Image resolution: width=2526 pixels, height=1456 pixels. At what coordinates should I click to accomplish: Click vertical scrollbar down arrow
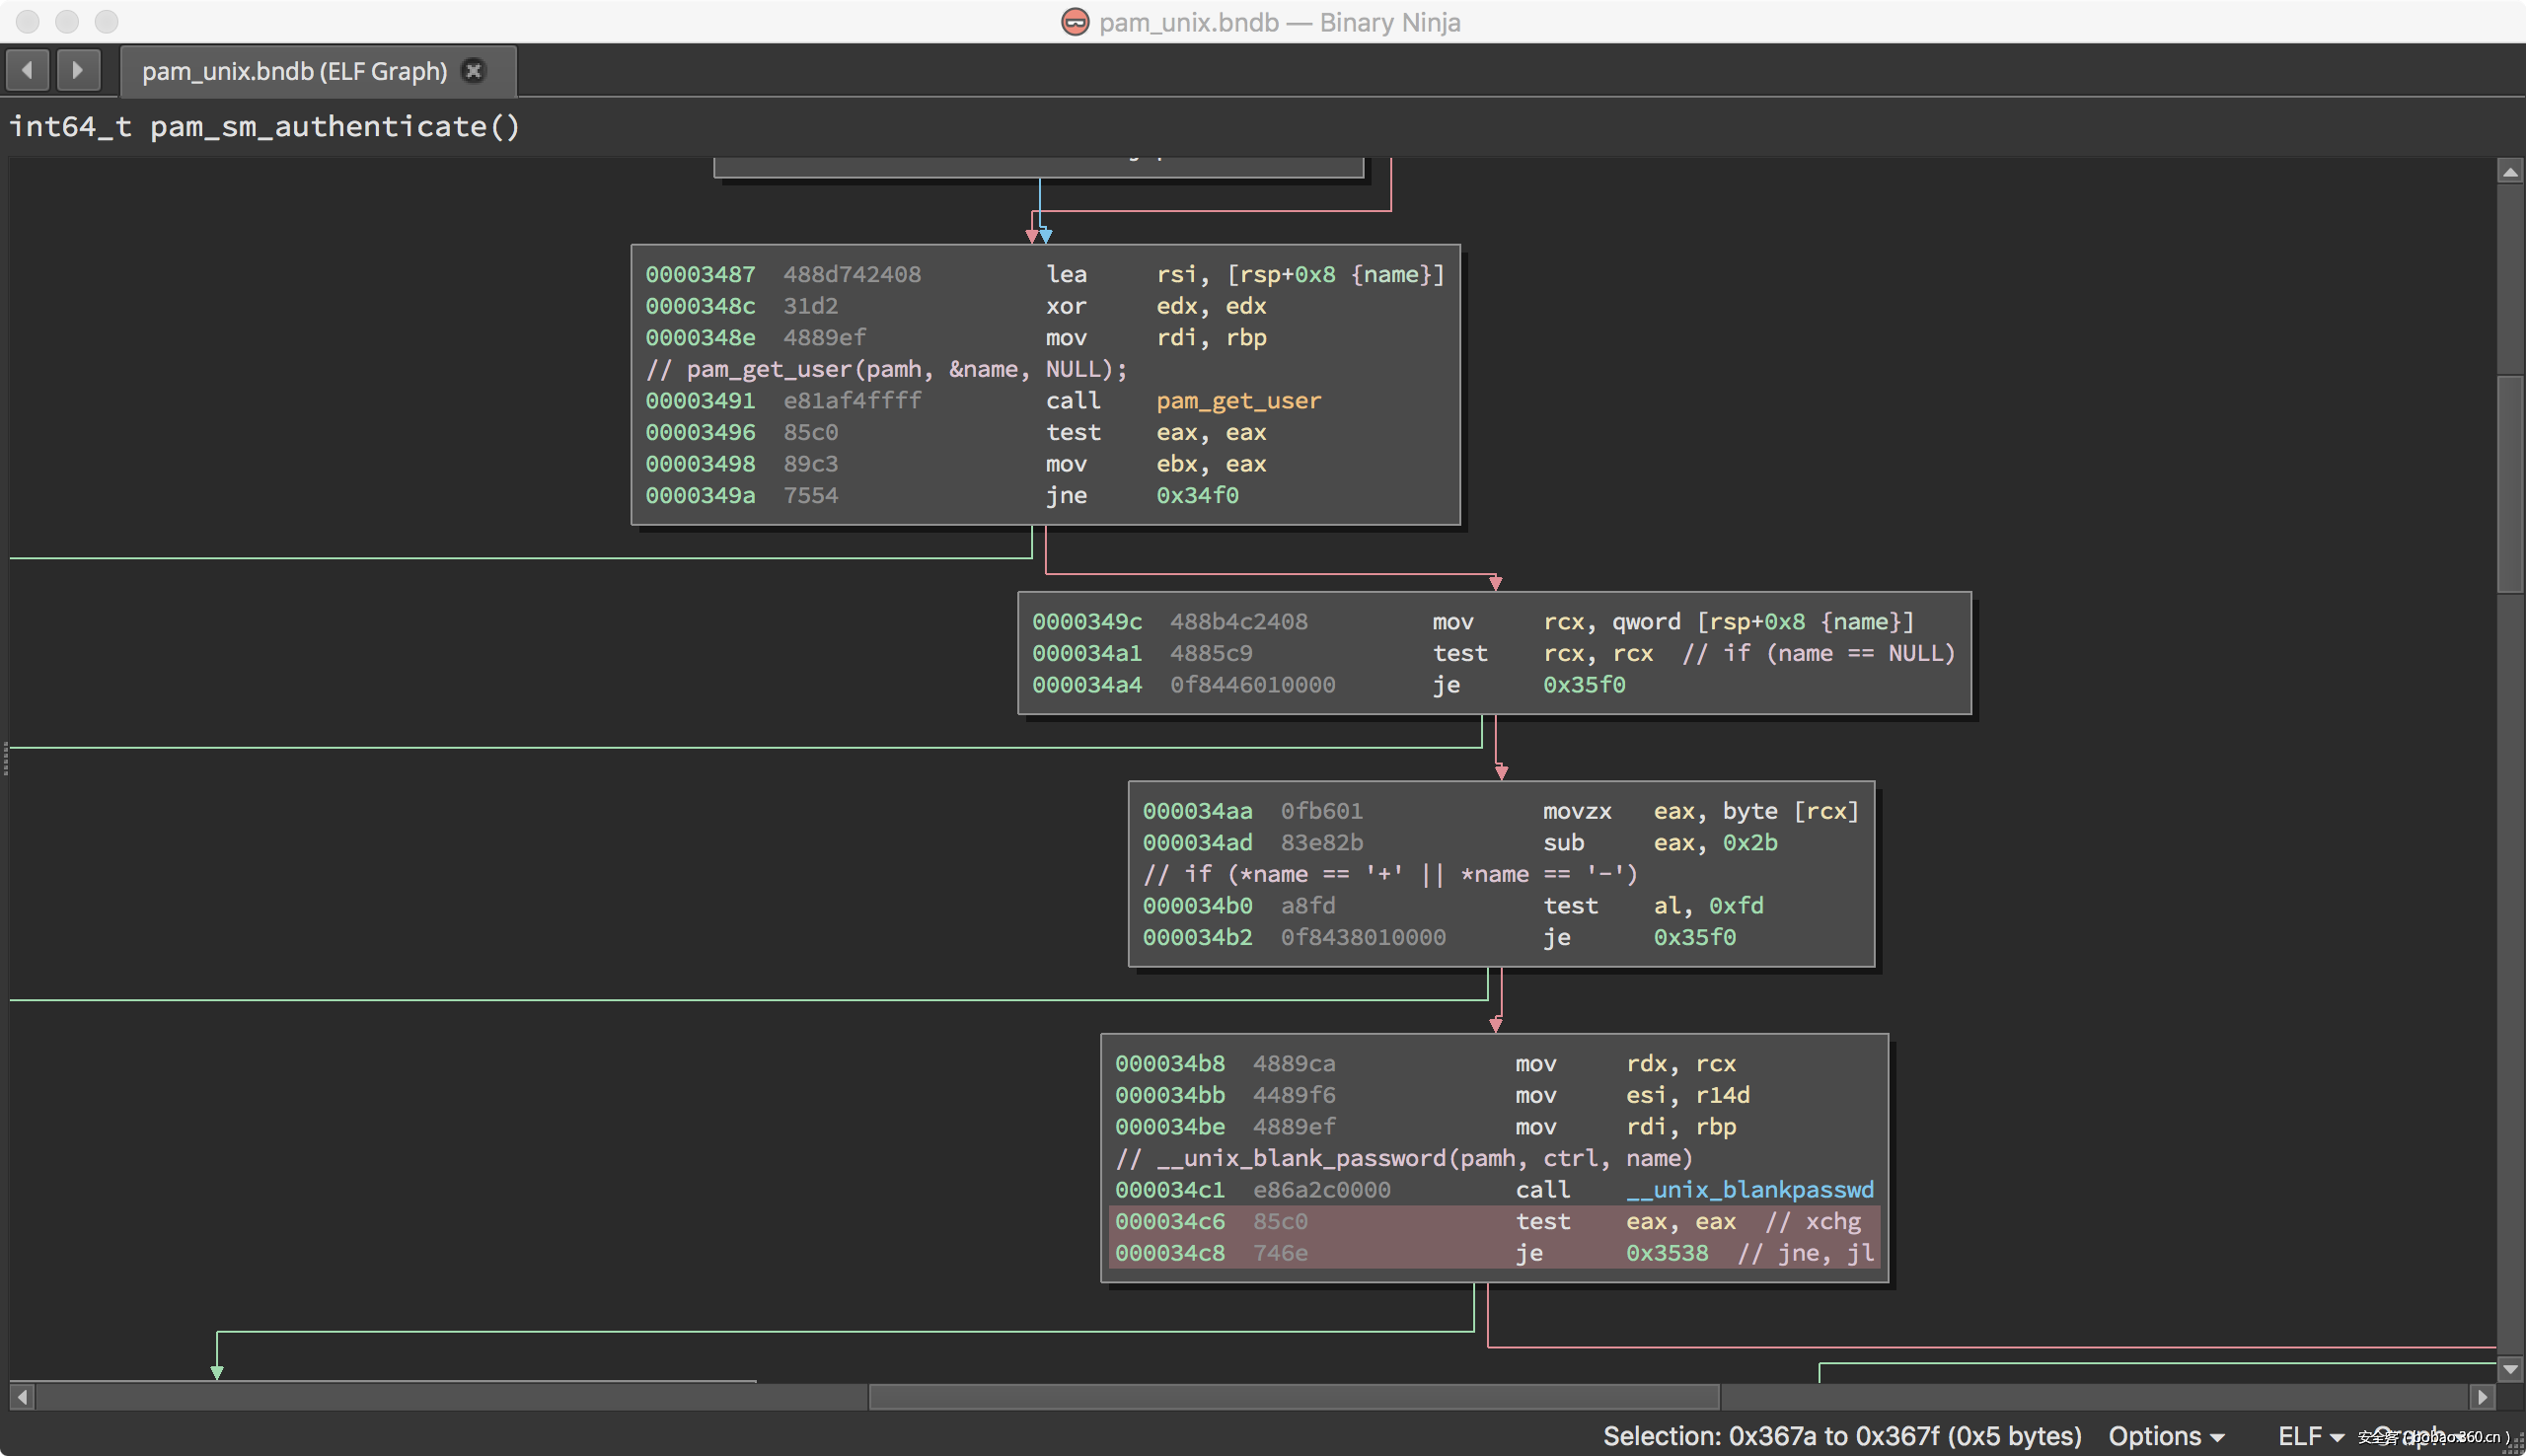(2509, 1368)
